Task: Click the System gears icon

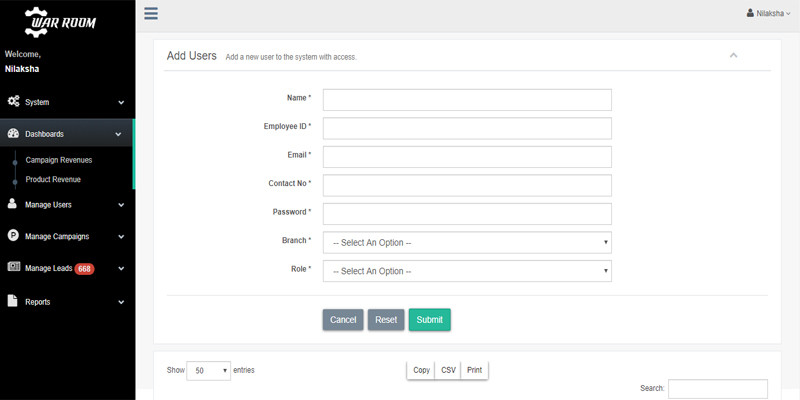Action: tap(14, 101)
